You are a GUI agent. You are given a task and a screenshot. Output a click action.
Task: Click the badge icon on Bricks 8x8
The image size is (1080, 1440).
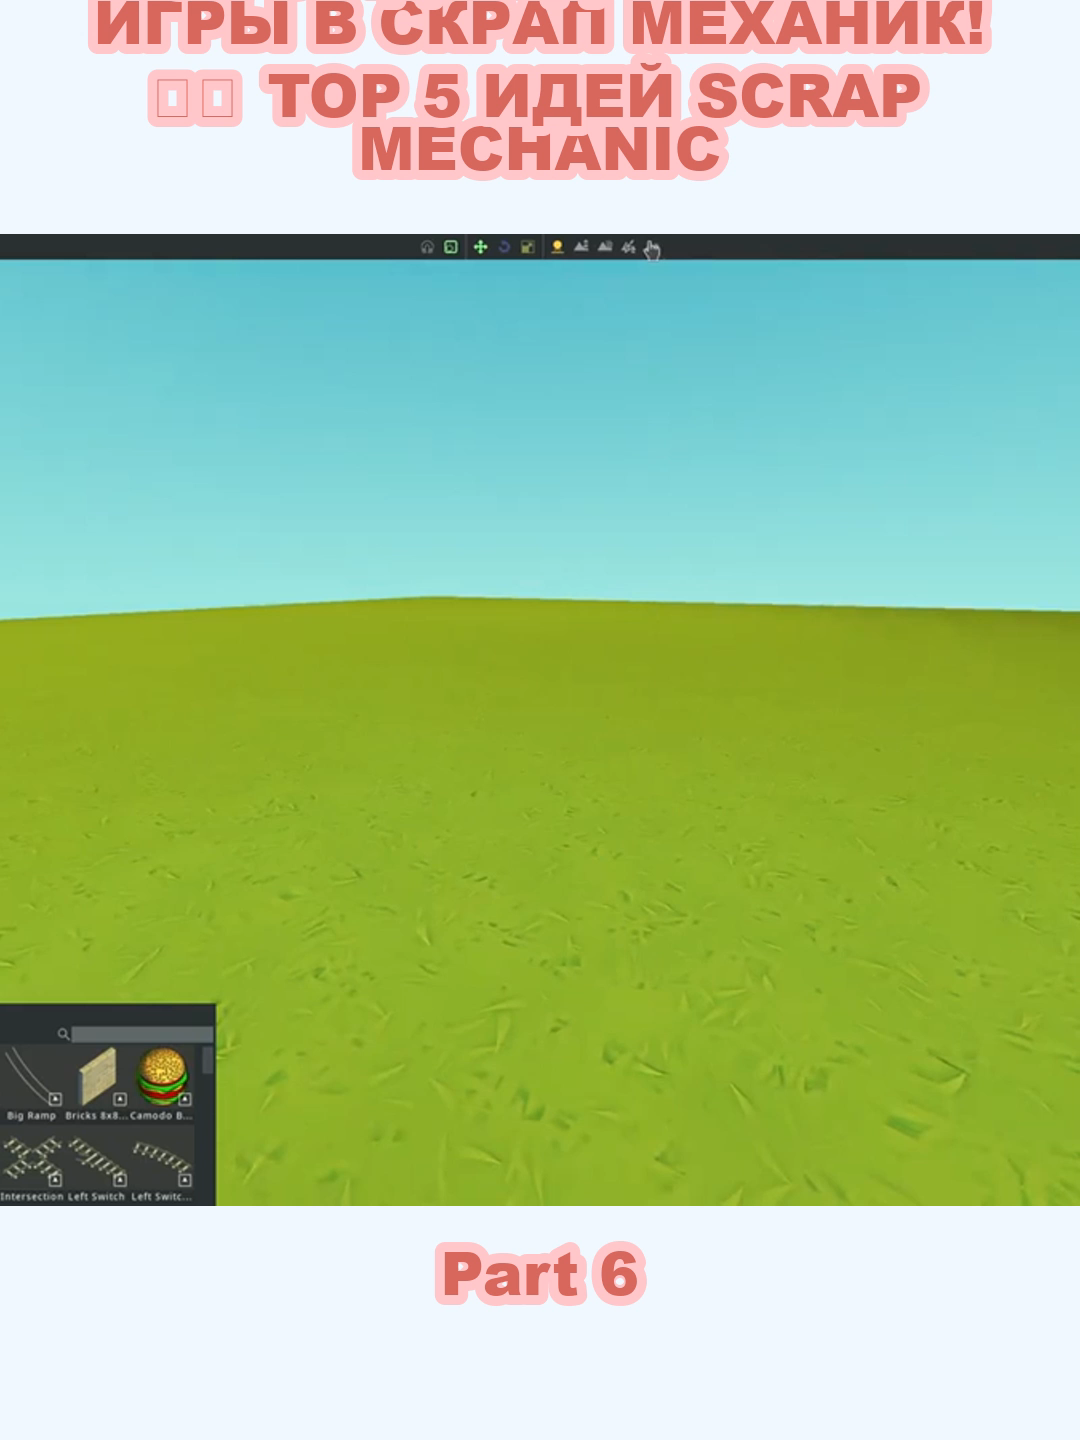coord(120,1099)
